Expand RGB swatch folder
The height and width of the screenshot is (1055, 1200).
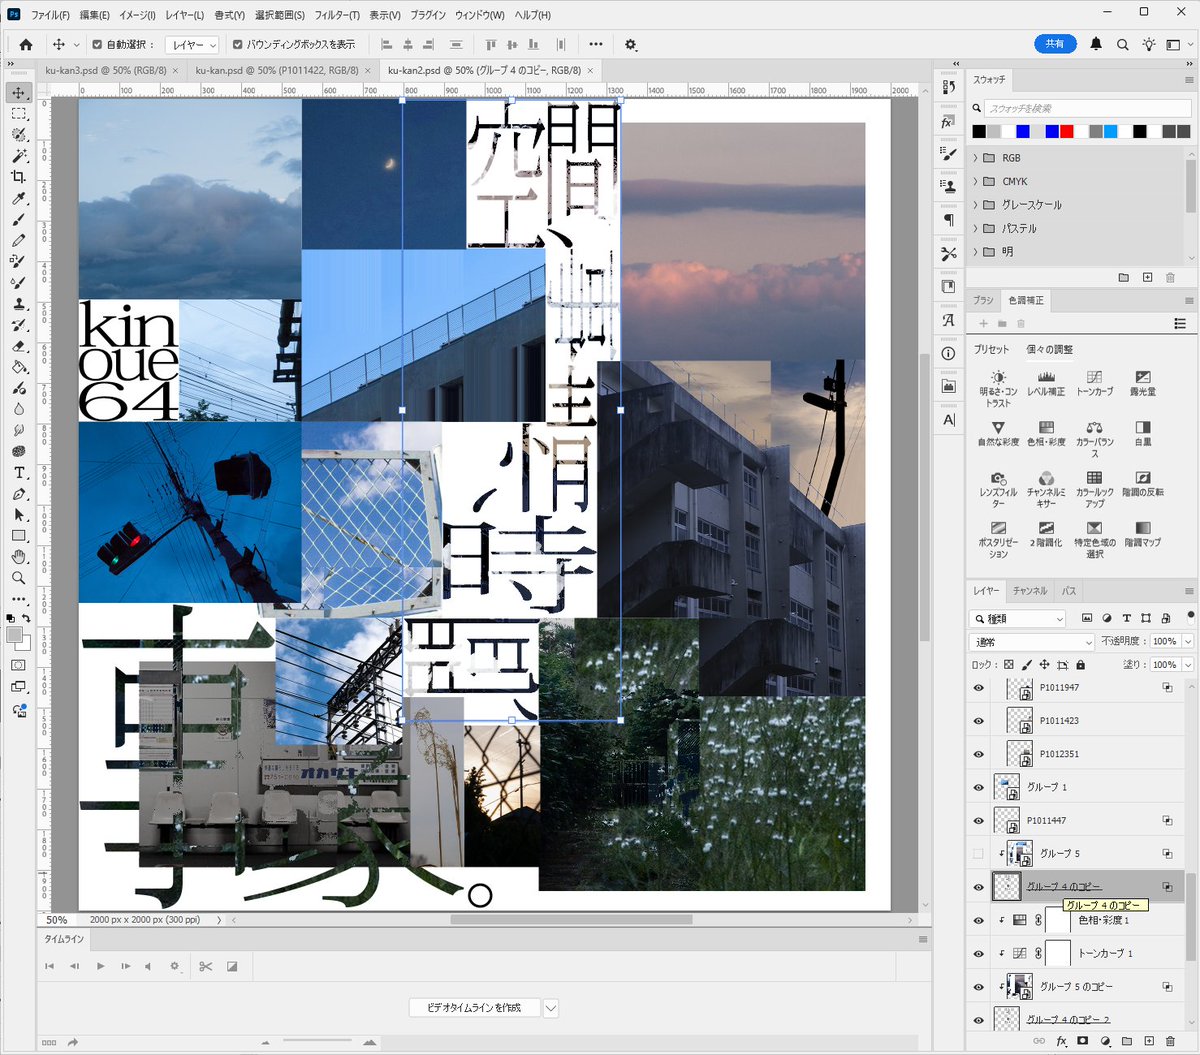[x=976, y=158]
